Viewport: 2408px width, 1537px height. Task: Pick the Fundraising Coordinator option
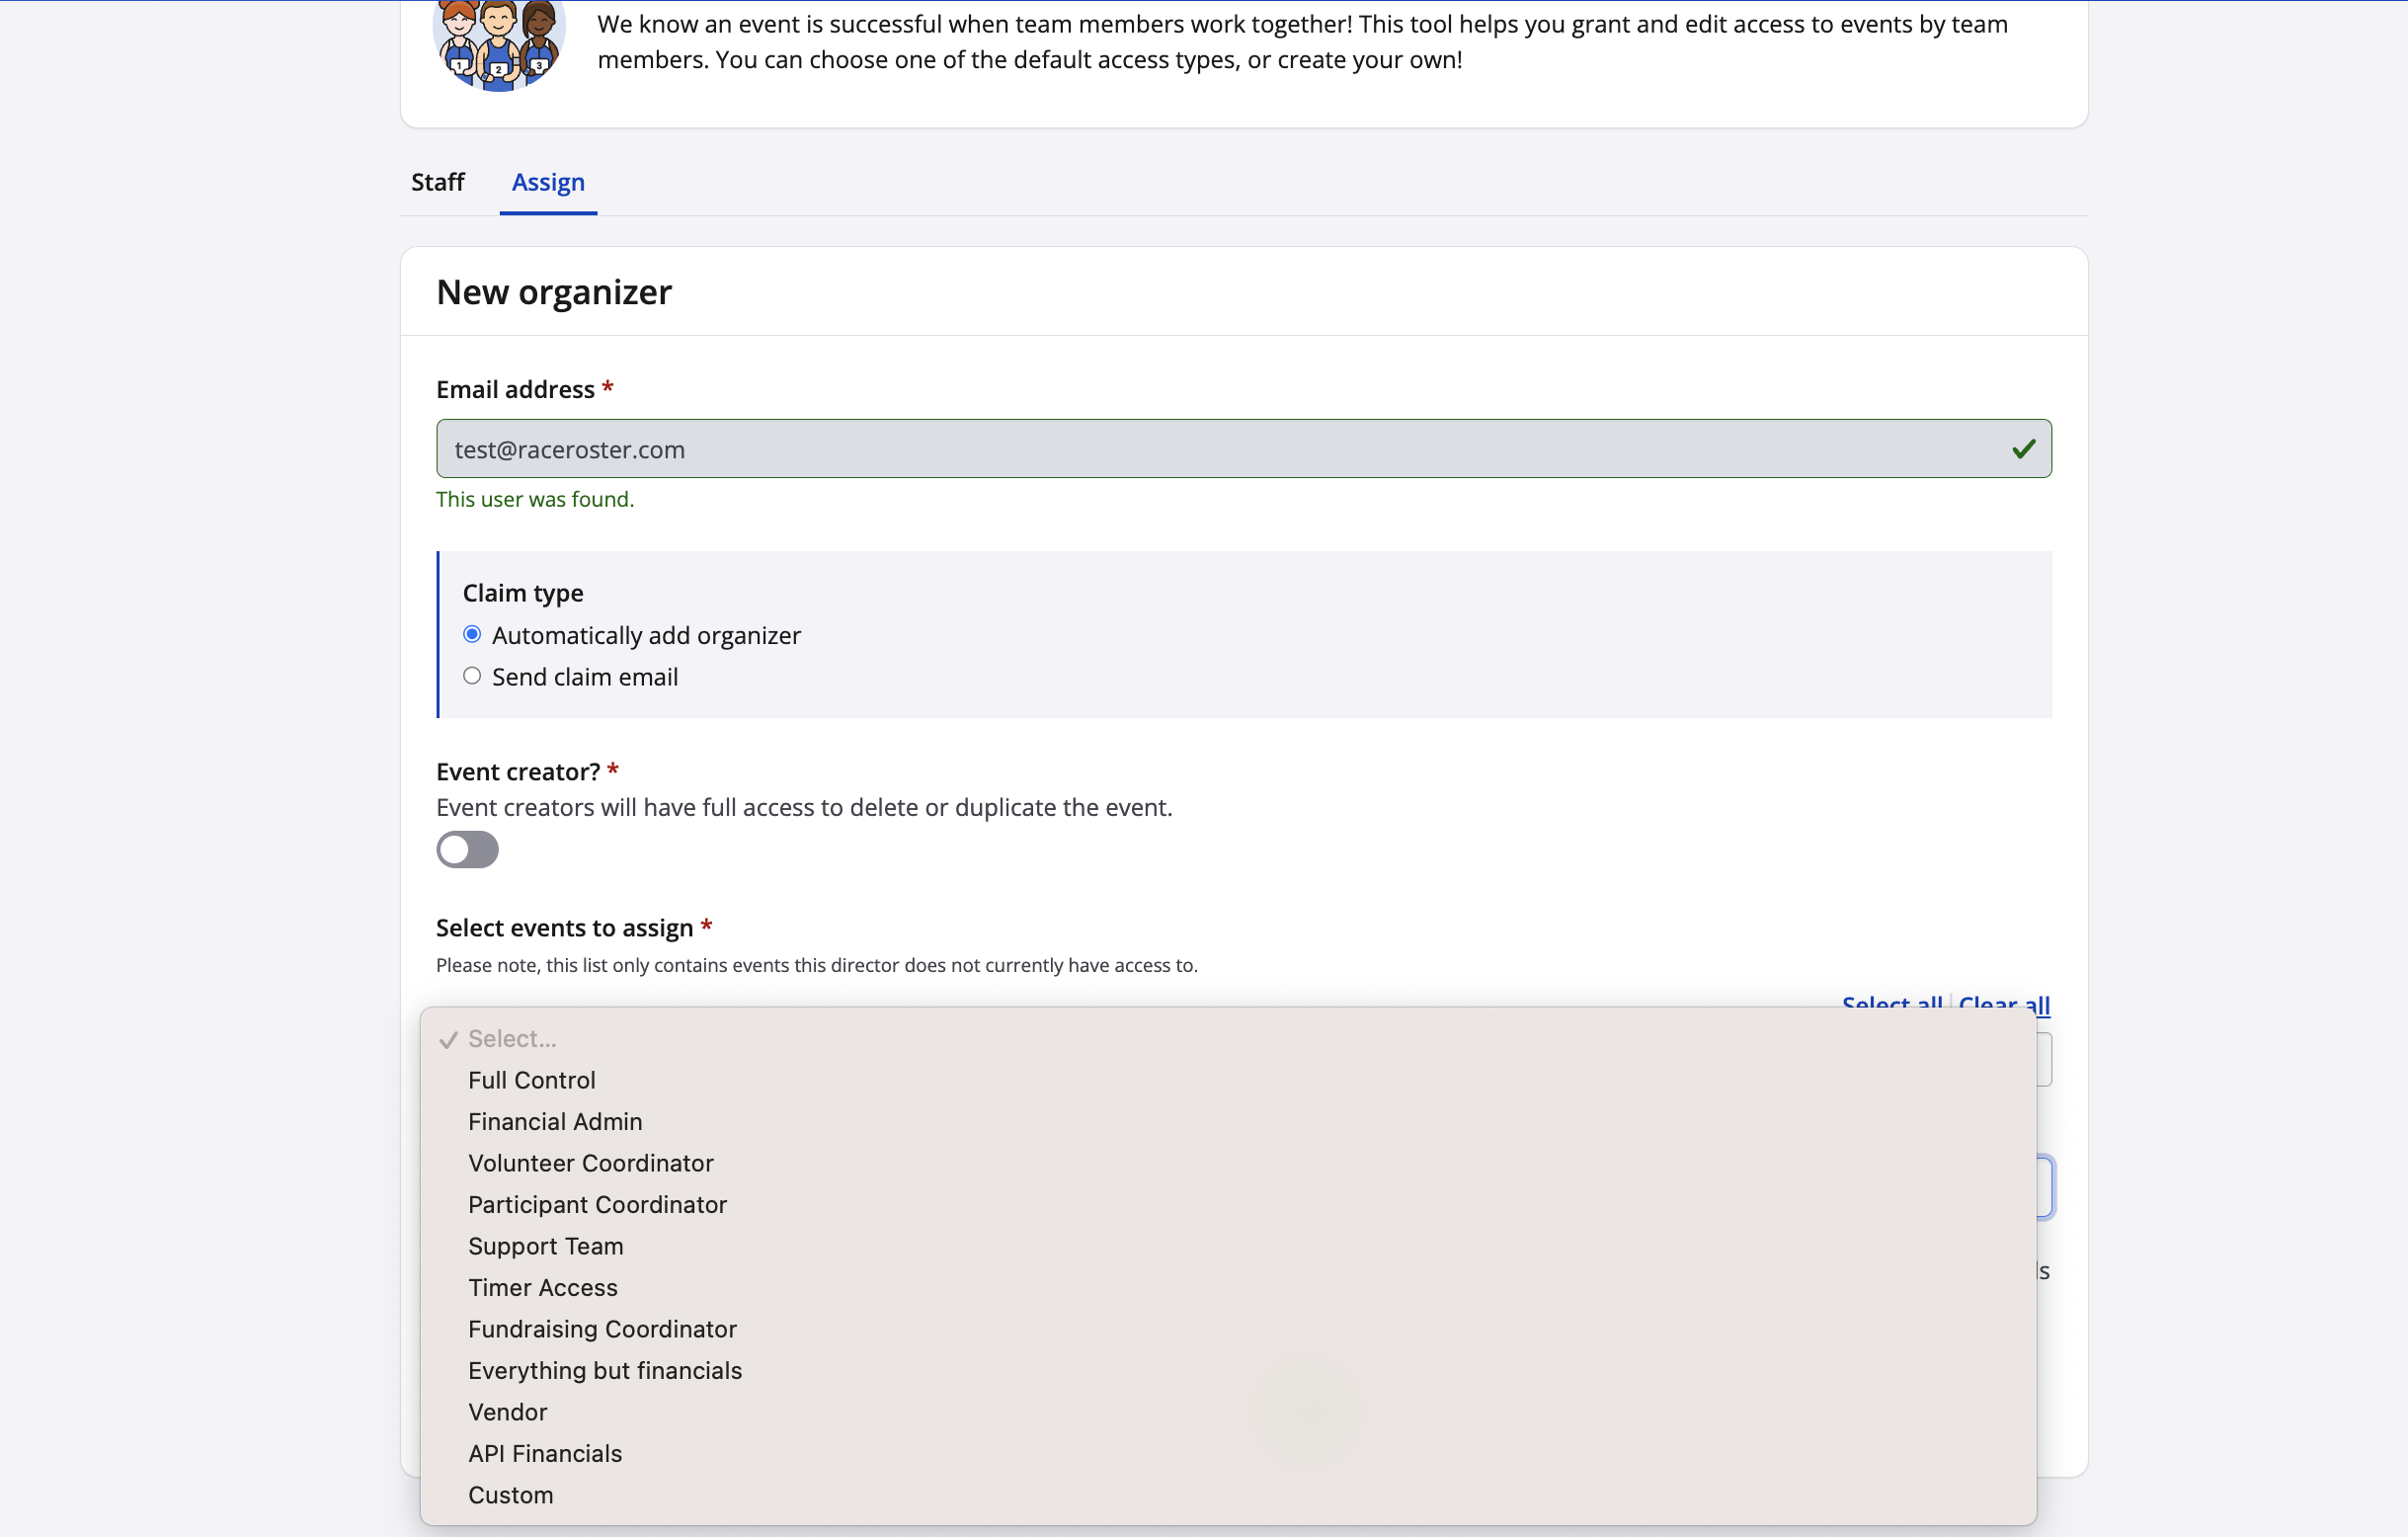pos(602,1329)
